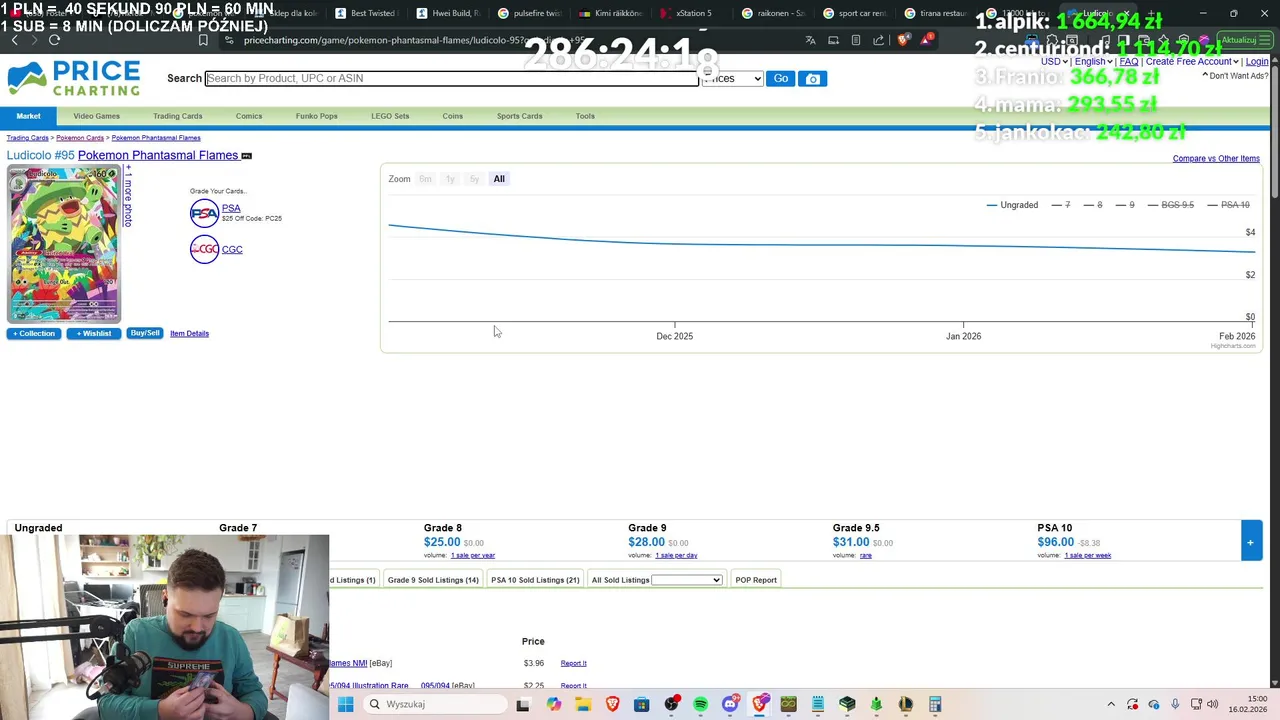Screen dimensions: 1280x720
Task: Open Spotify from the taskbar
Action: point(700,704)
